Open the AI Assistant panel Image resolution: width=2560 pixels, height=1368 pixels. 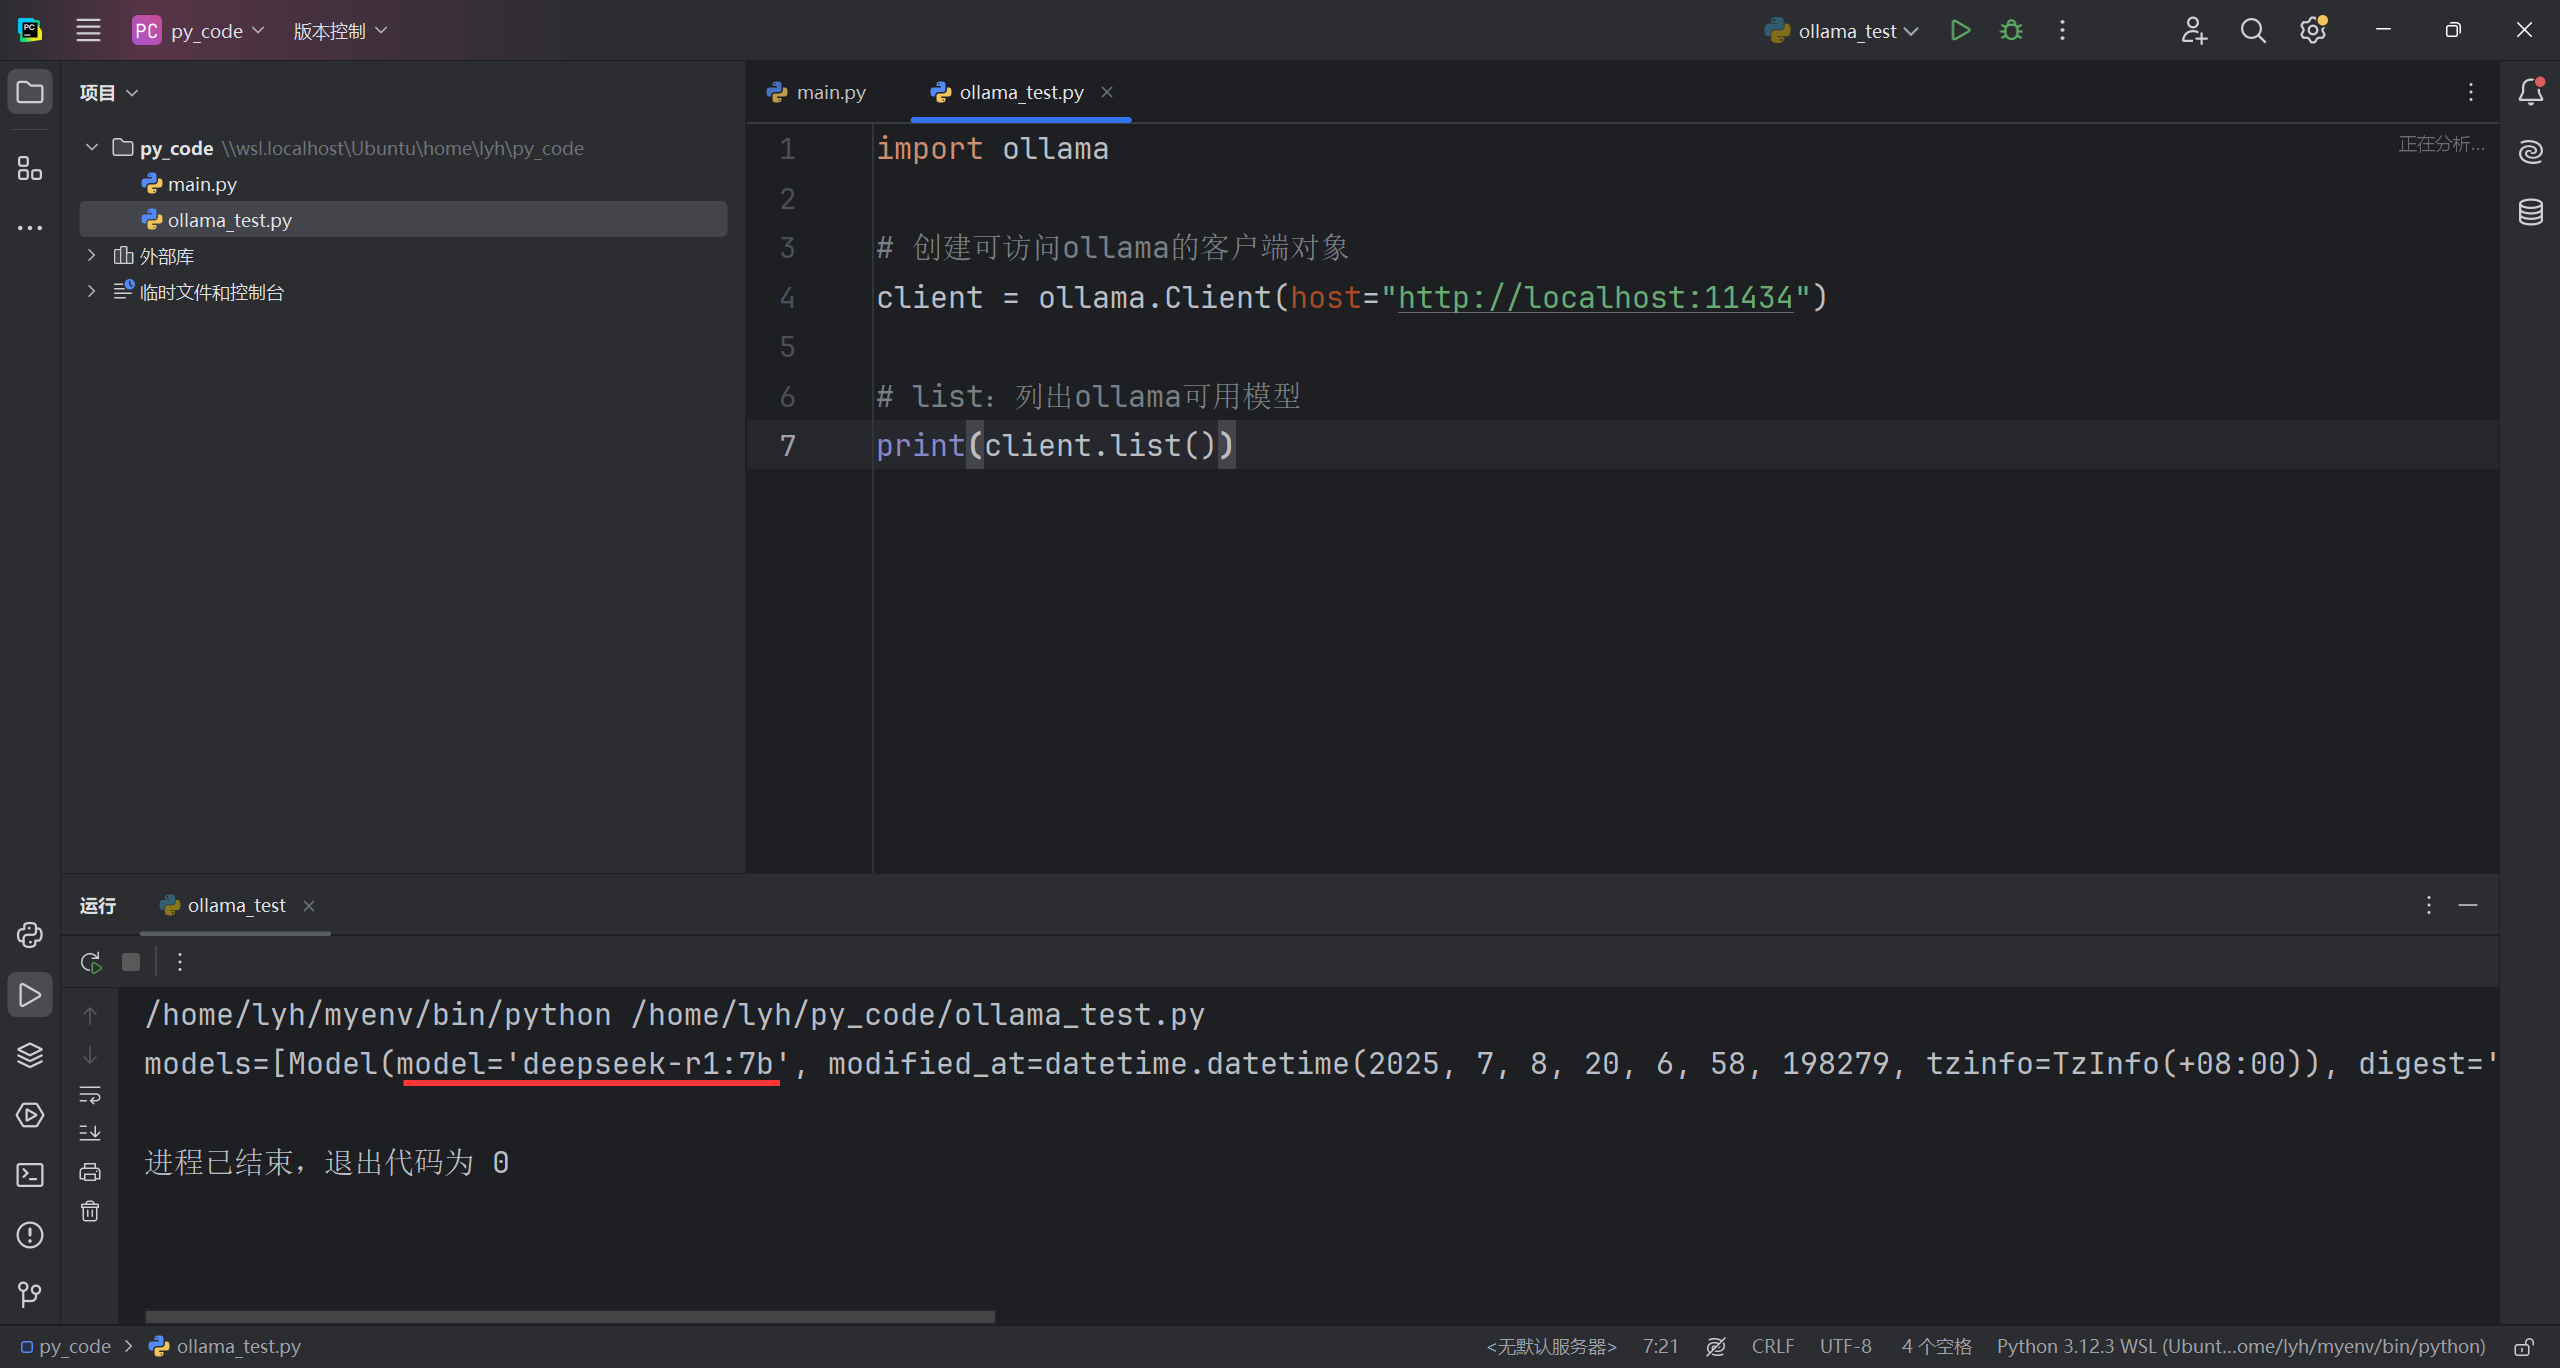tap(2530, 150)
